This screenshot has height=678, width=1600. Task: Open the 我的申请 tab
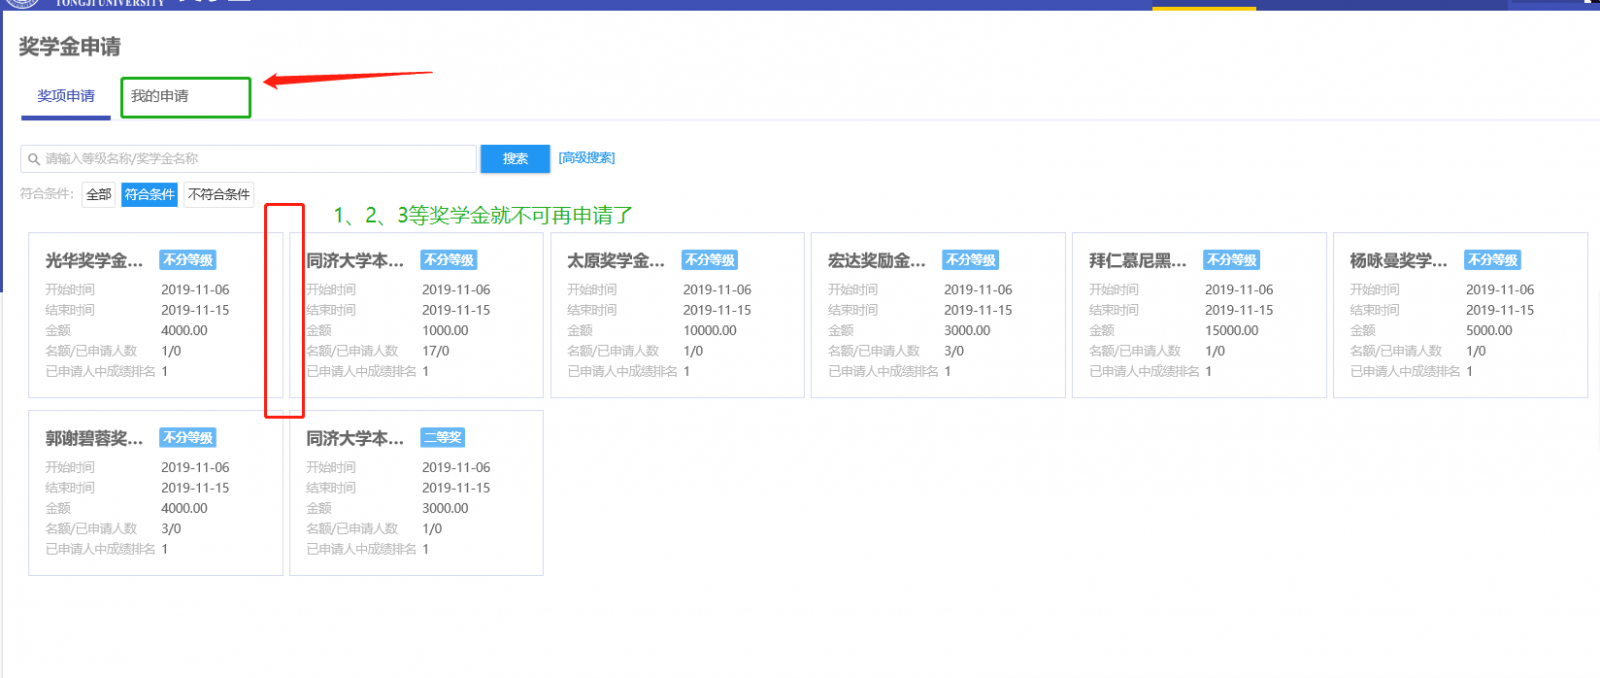[x=160, y=96]
